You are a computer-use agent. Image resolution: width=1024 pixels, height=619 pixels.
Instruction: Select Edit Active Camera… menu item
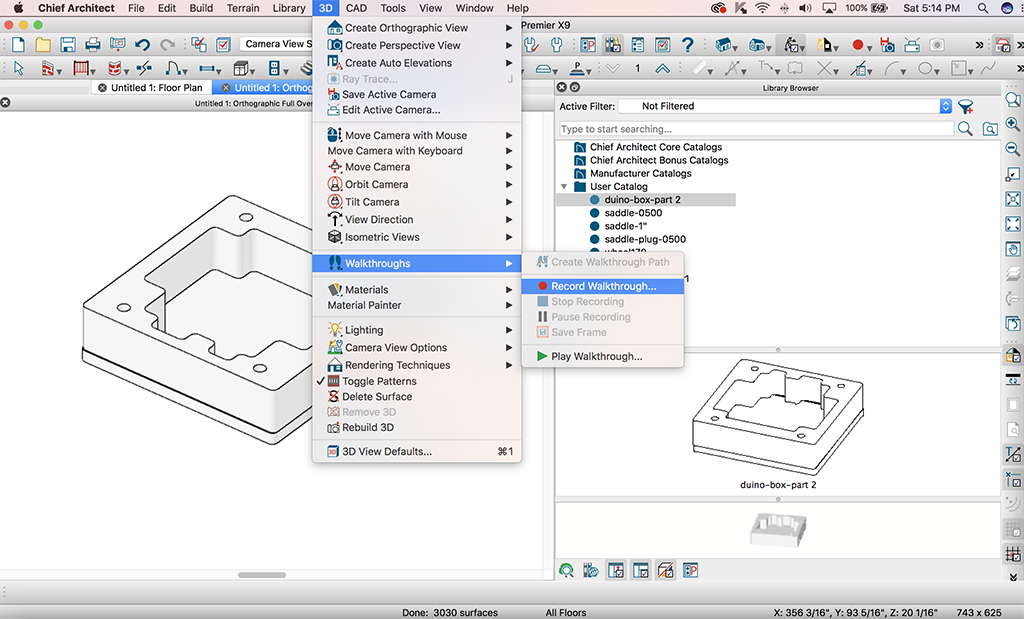pos(417,110)
